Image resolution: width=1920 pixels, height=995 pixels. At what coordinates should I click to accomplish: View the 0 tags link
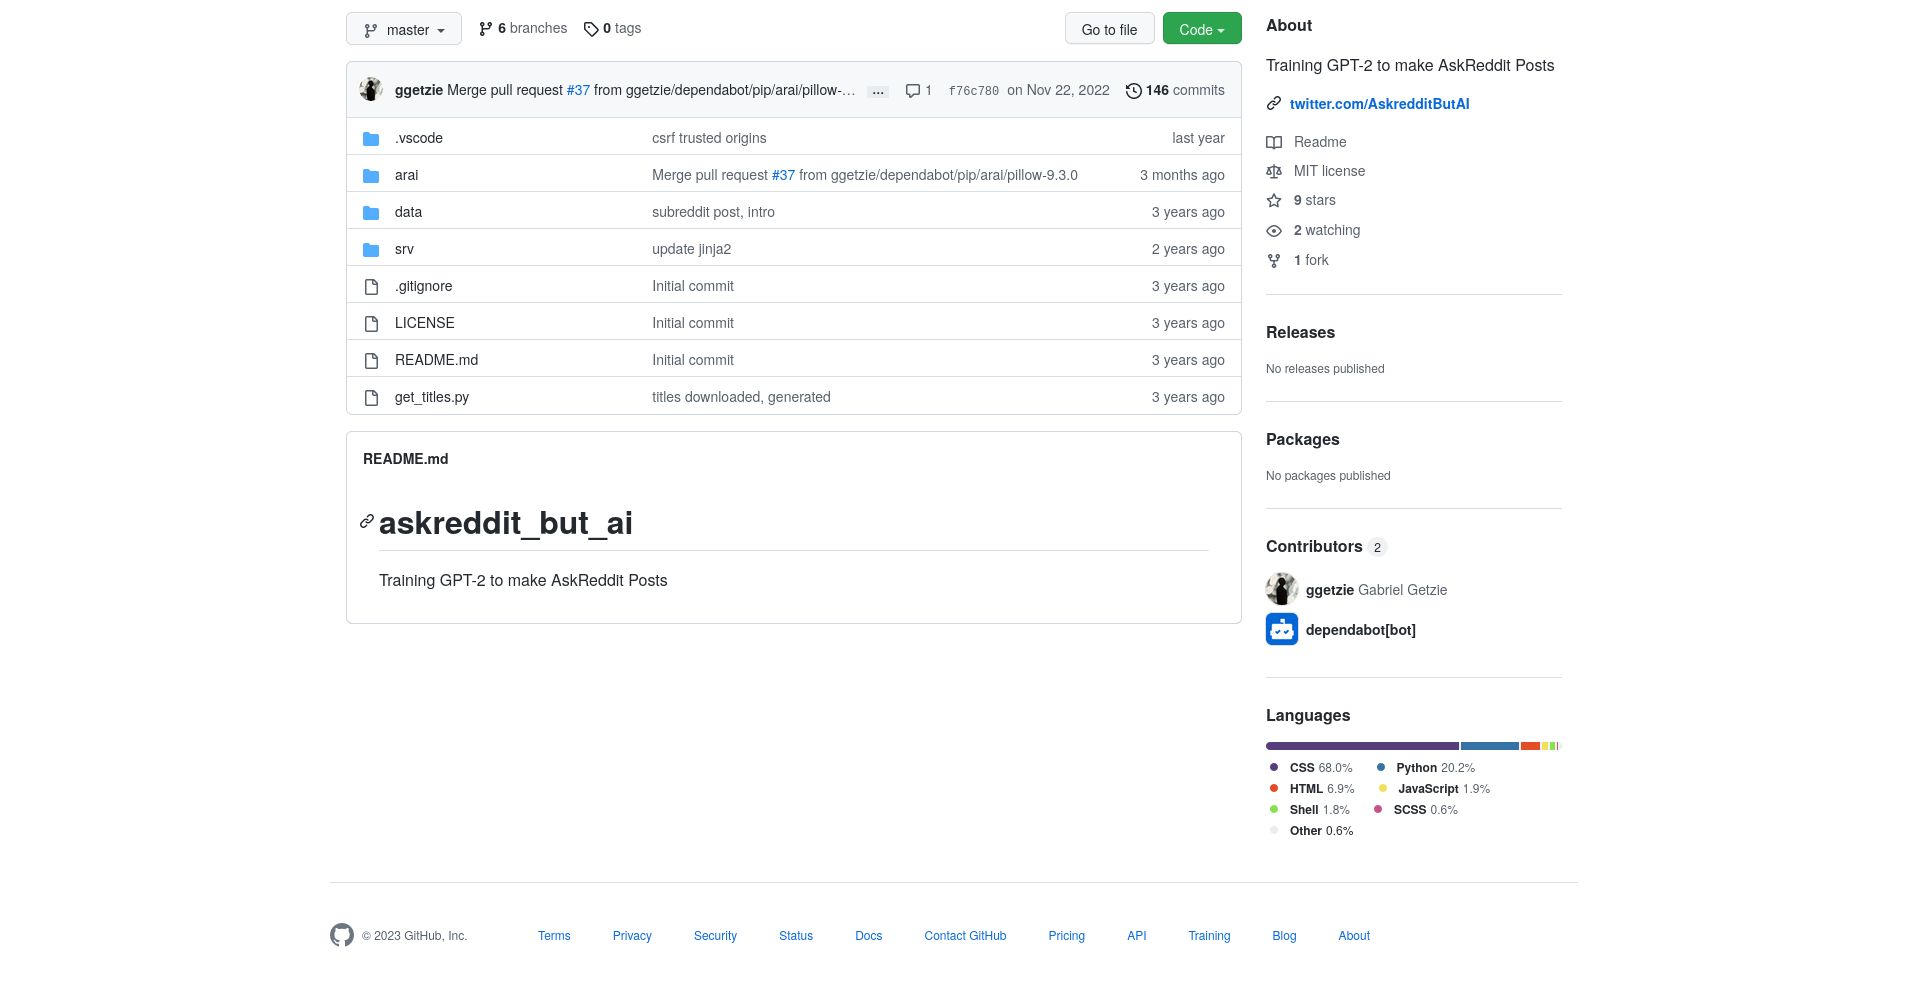pyautogui.click(x=613, y=28)
